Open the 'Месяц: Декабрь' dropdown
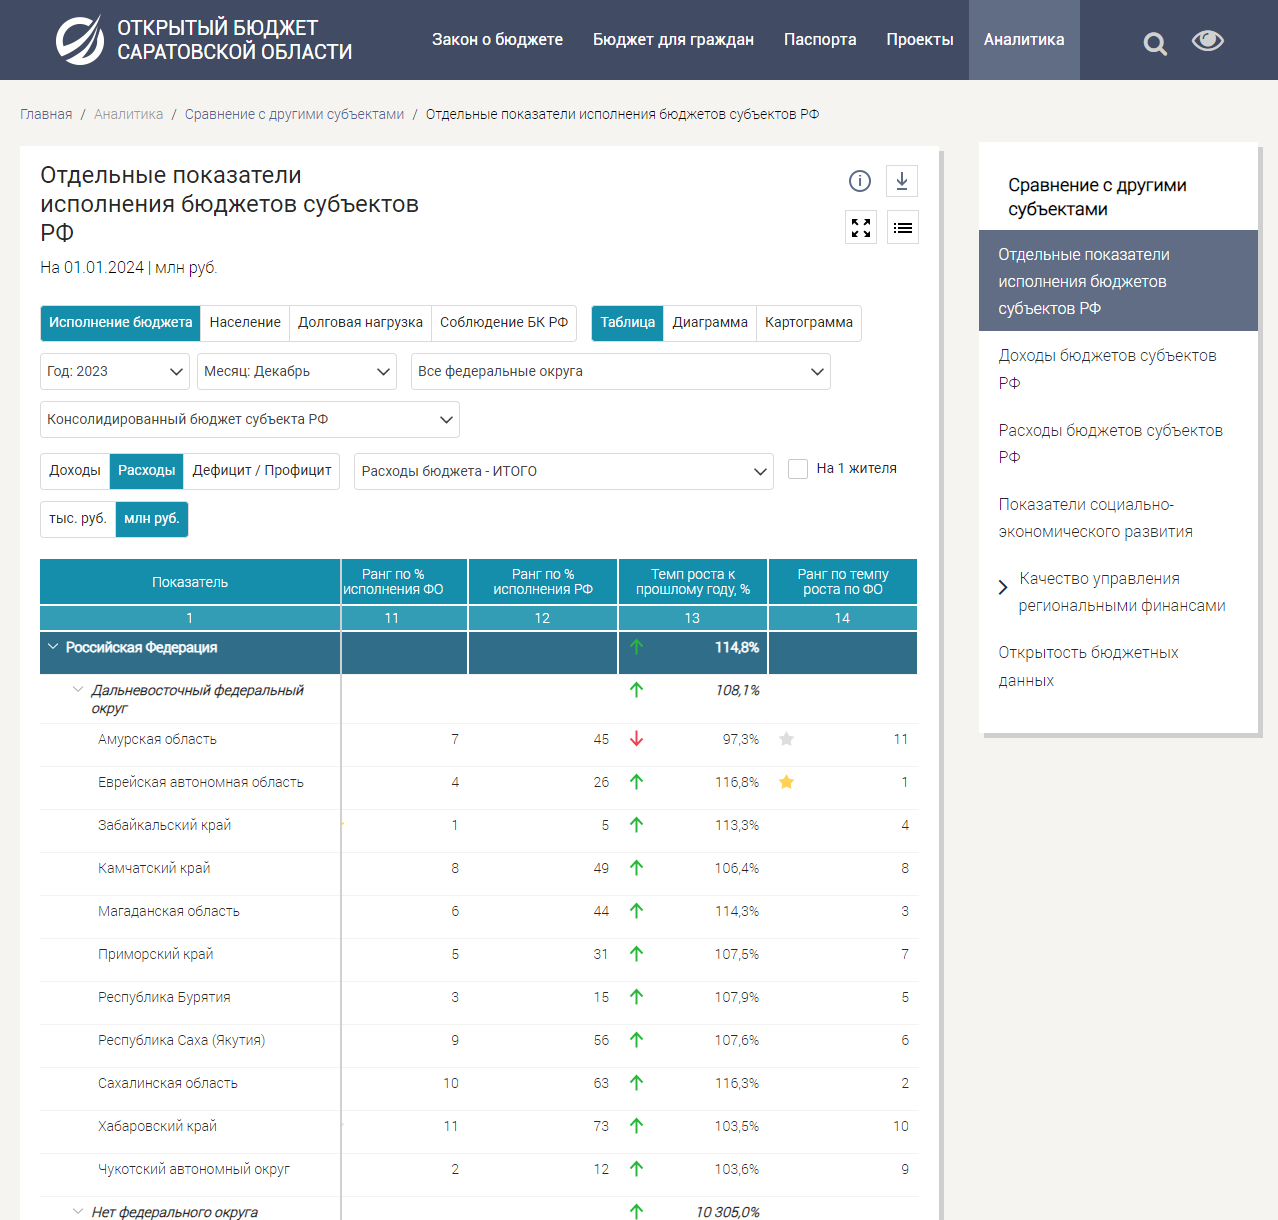 pyautogui.click(x=296, y=372)
